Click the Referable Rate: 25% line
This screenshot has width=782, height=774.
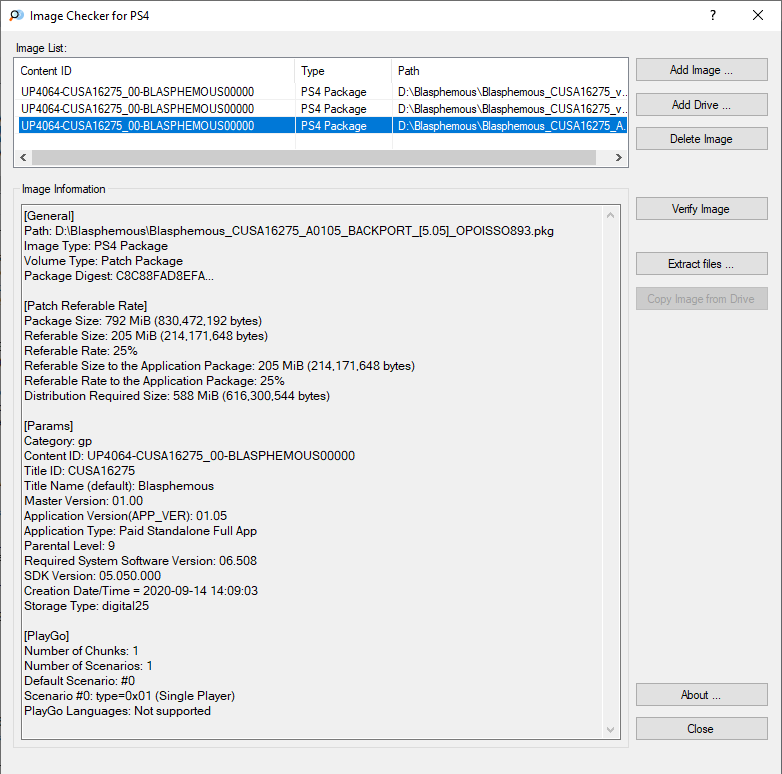click(x=81, y=351)
